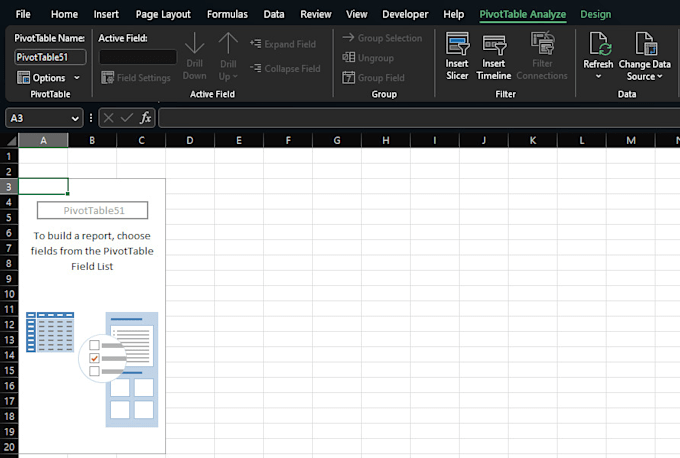The image size is (680, 458).
Task: Open the File menu
Action: click(x=23, y=14)
